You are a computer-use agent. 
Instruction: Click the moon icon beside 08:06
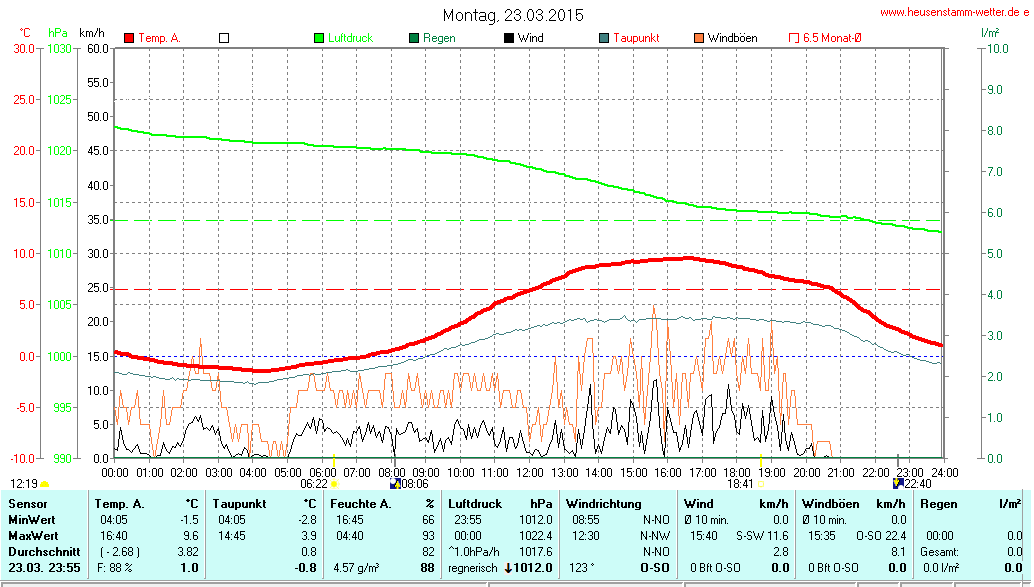395,483
